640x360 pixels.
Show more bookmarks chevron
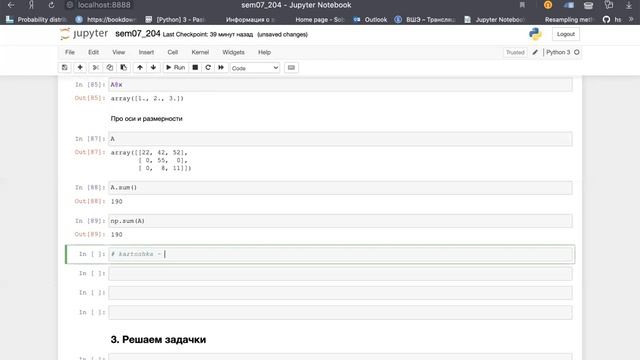click(x=631, y=20)
